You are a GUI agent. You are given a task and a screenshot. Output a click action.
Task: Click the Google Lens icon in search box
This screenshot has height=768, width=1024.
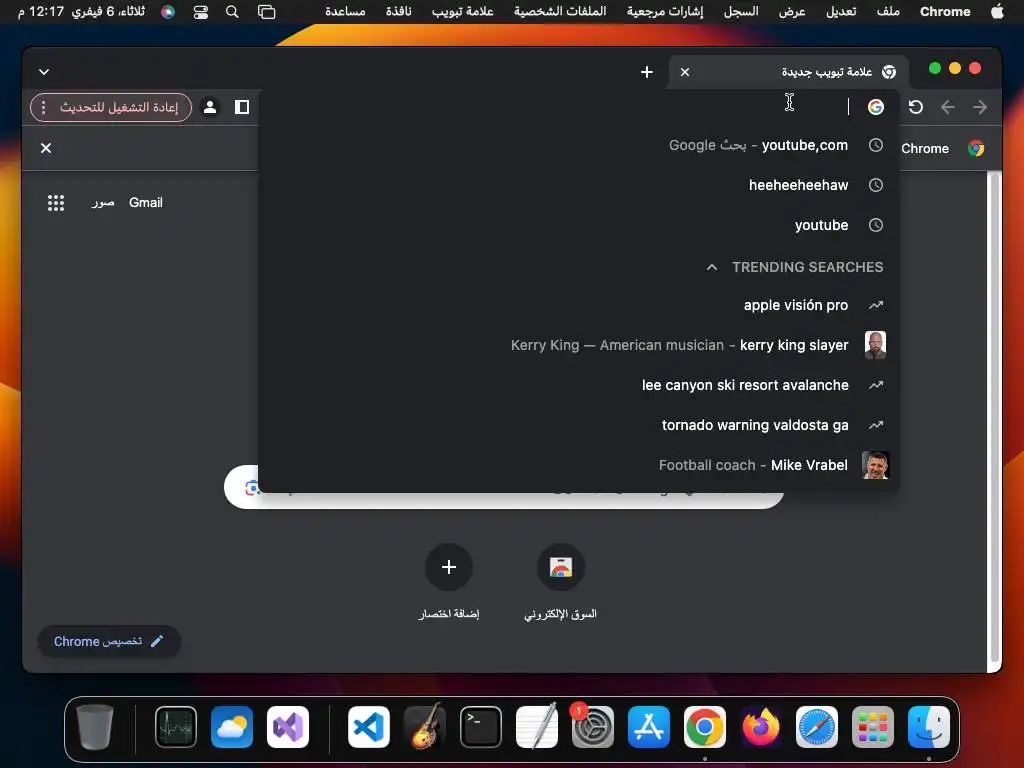[x=251, y=487]
